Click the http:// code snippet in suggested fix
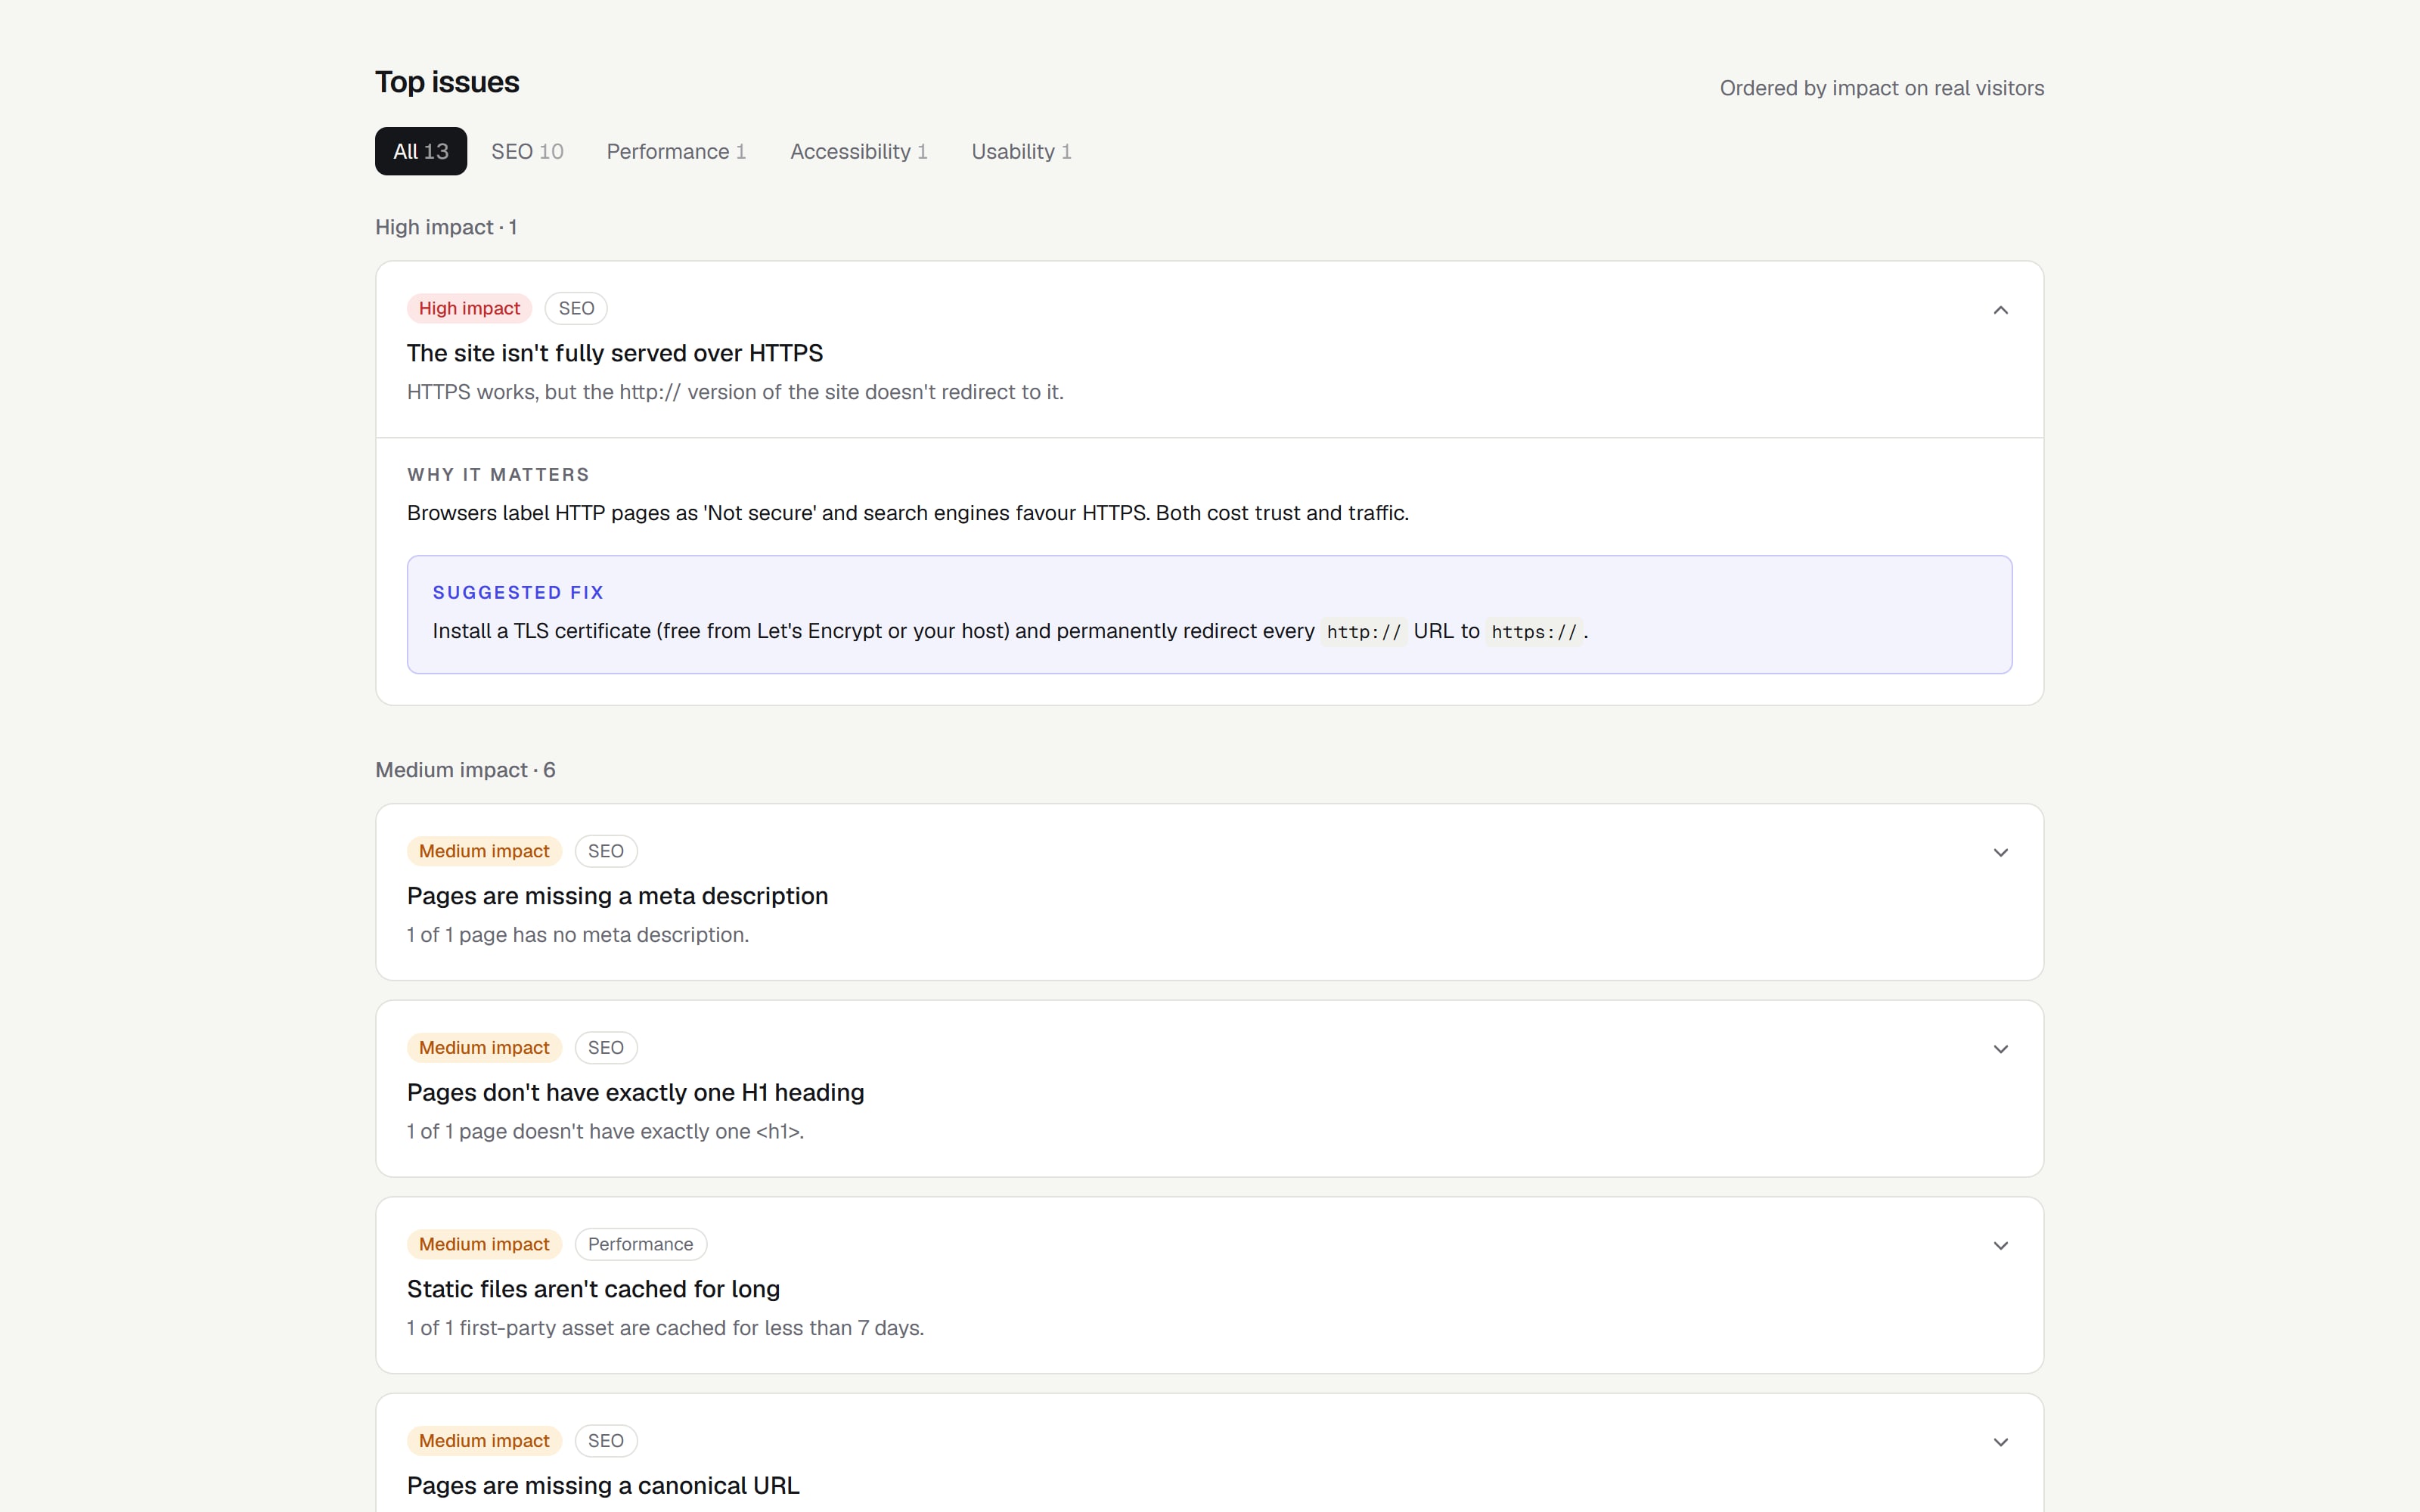Screen dimensions: 2420x1512 coord(1364,632)
